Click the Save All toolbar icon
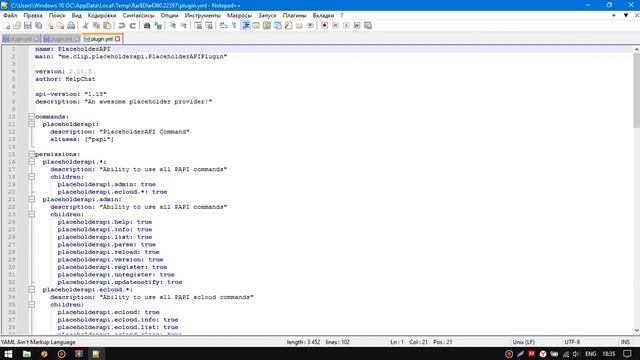Image resolution: width=640 pixels, height=360 pixels. click(x=39, y=26)
